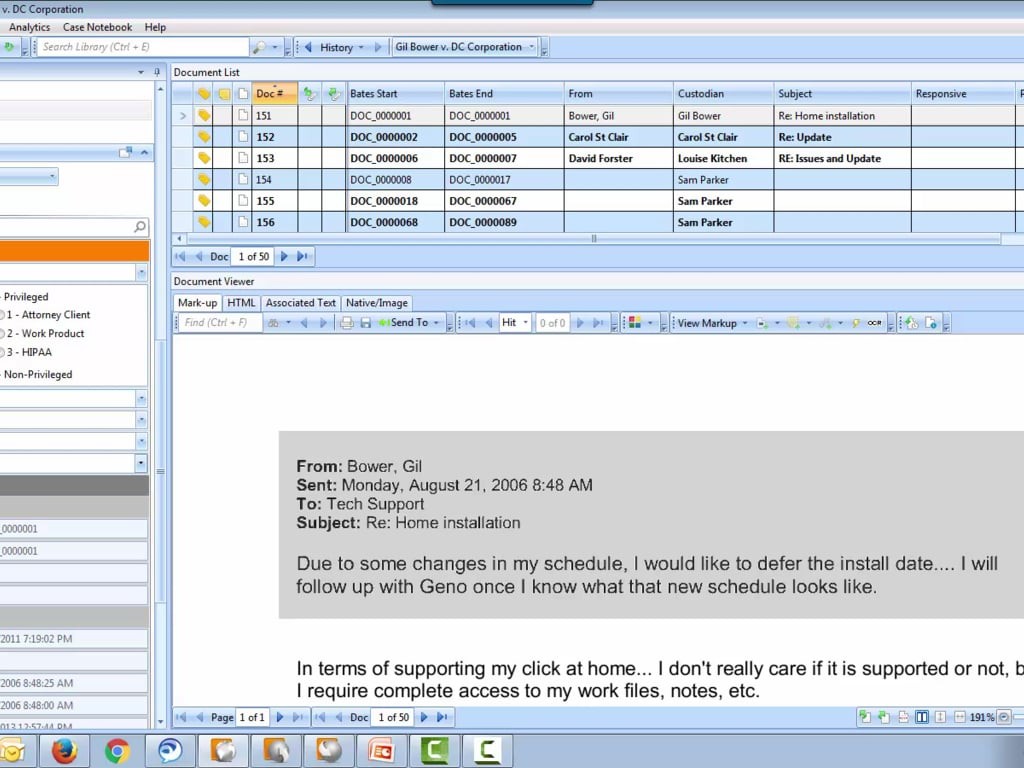Open the Case Notebook menu
Image resolution: width=1024 pixels, height=768 pixels.
(97, 27)
